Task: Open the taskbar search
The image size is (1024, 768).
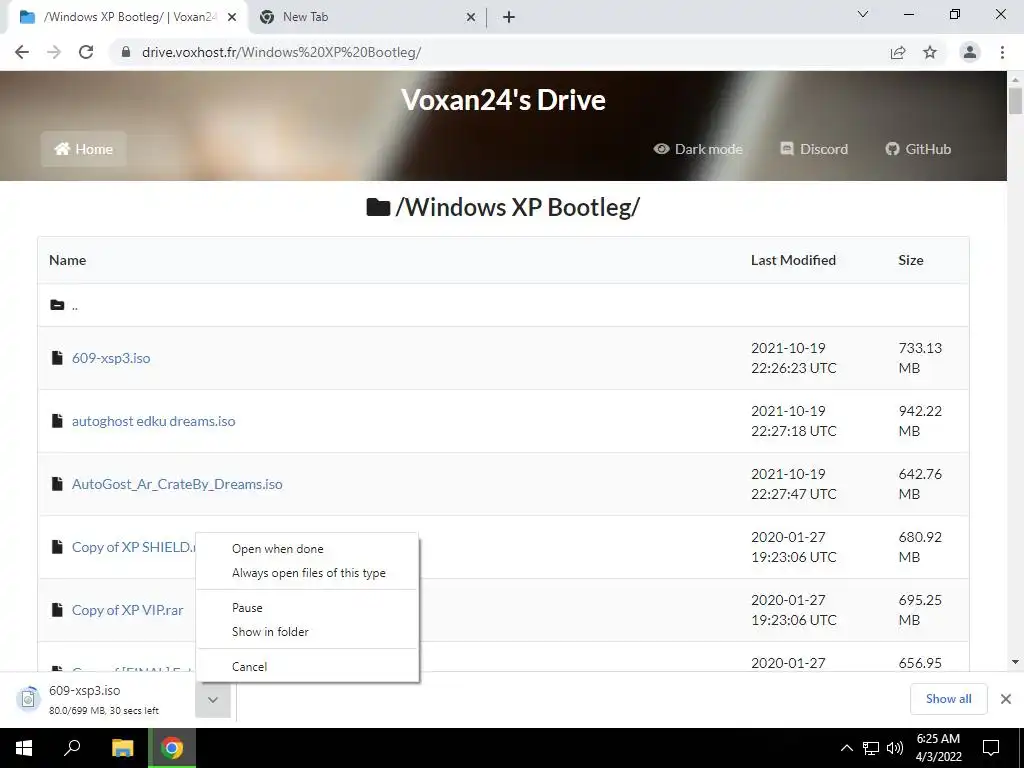Action: [x=72, y=748]
